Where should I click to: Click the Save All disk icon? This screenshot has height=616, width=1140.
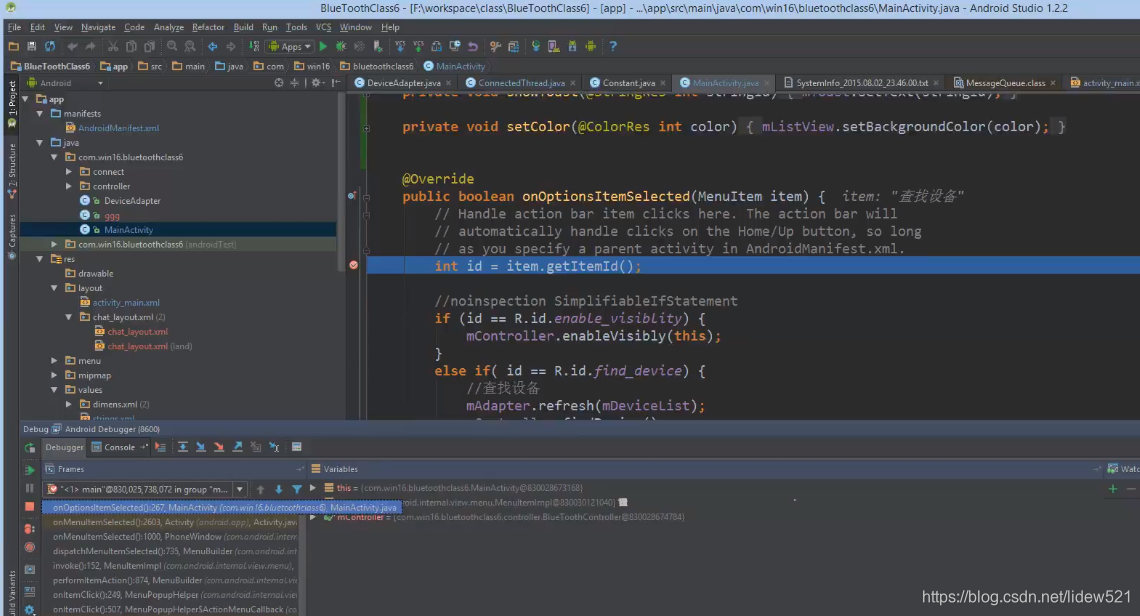tap(31, 47)
